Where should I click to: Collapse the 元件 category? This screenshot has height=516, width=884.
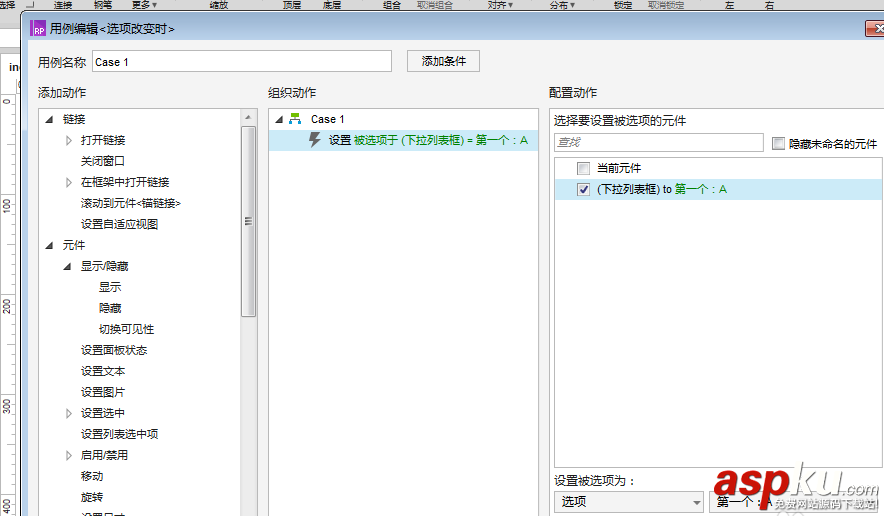pos(50,245)
